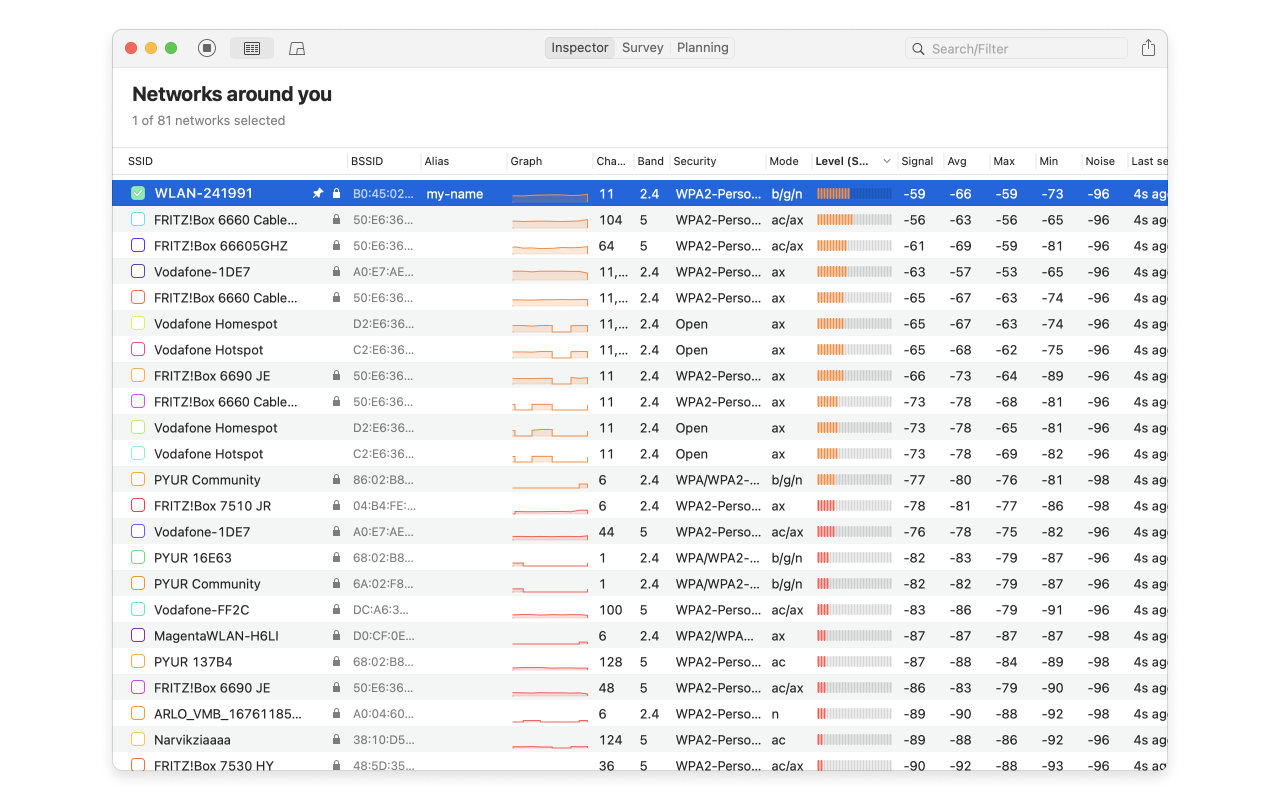Click lock icon beside Vodafone-FF2C
The height and width of the screenshot is (800, 1280).
click(336, 609)
